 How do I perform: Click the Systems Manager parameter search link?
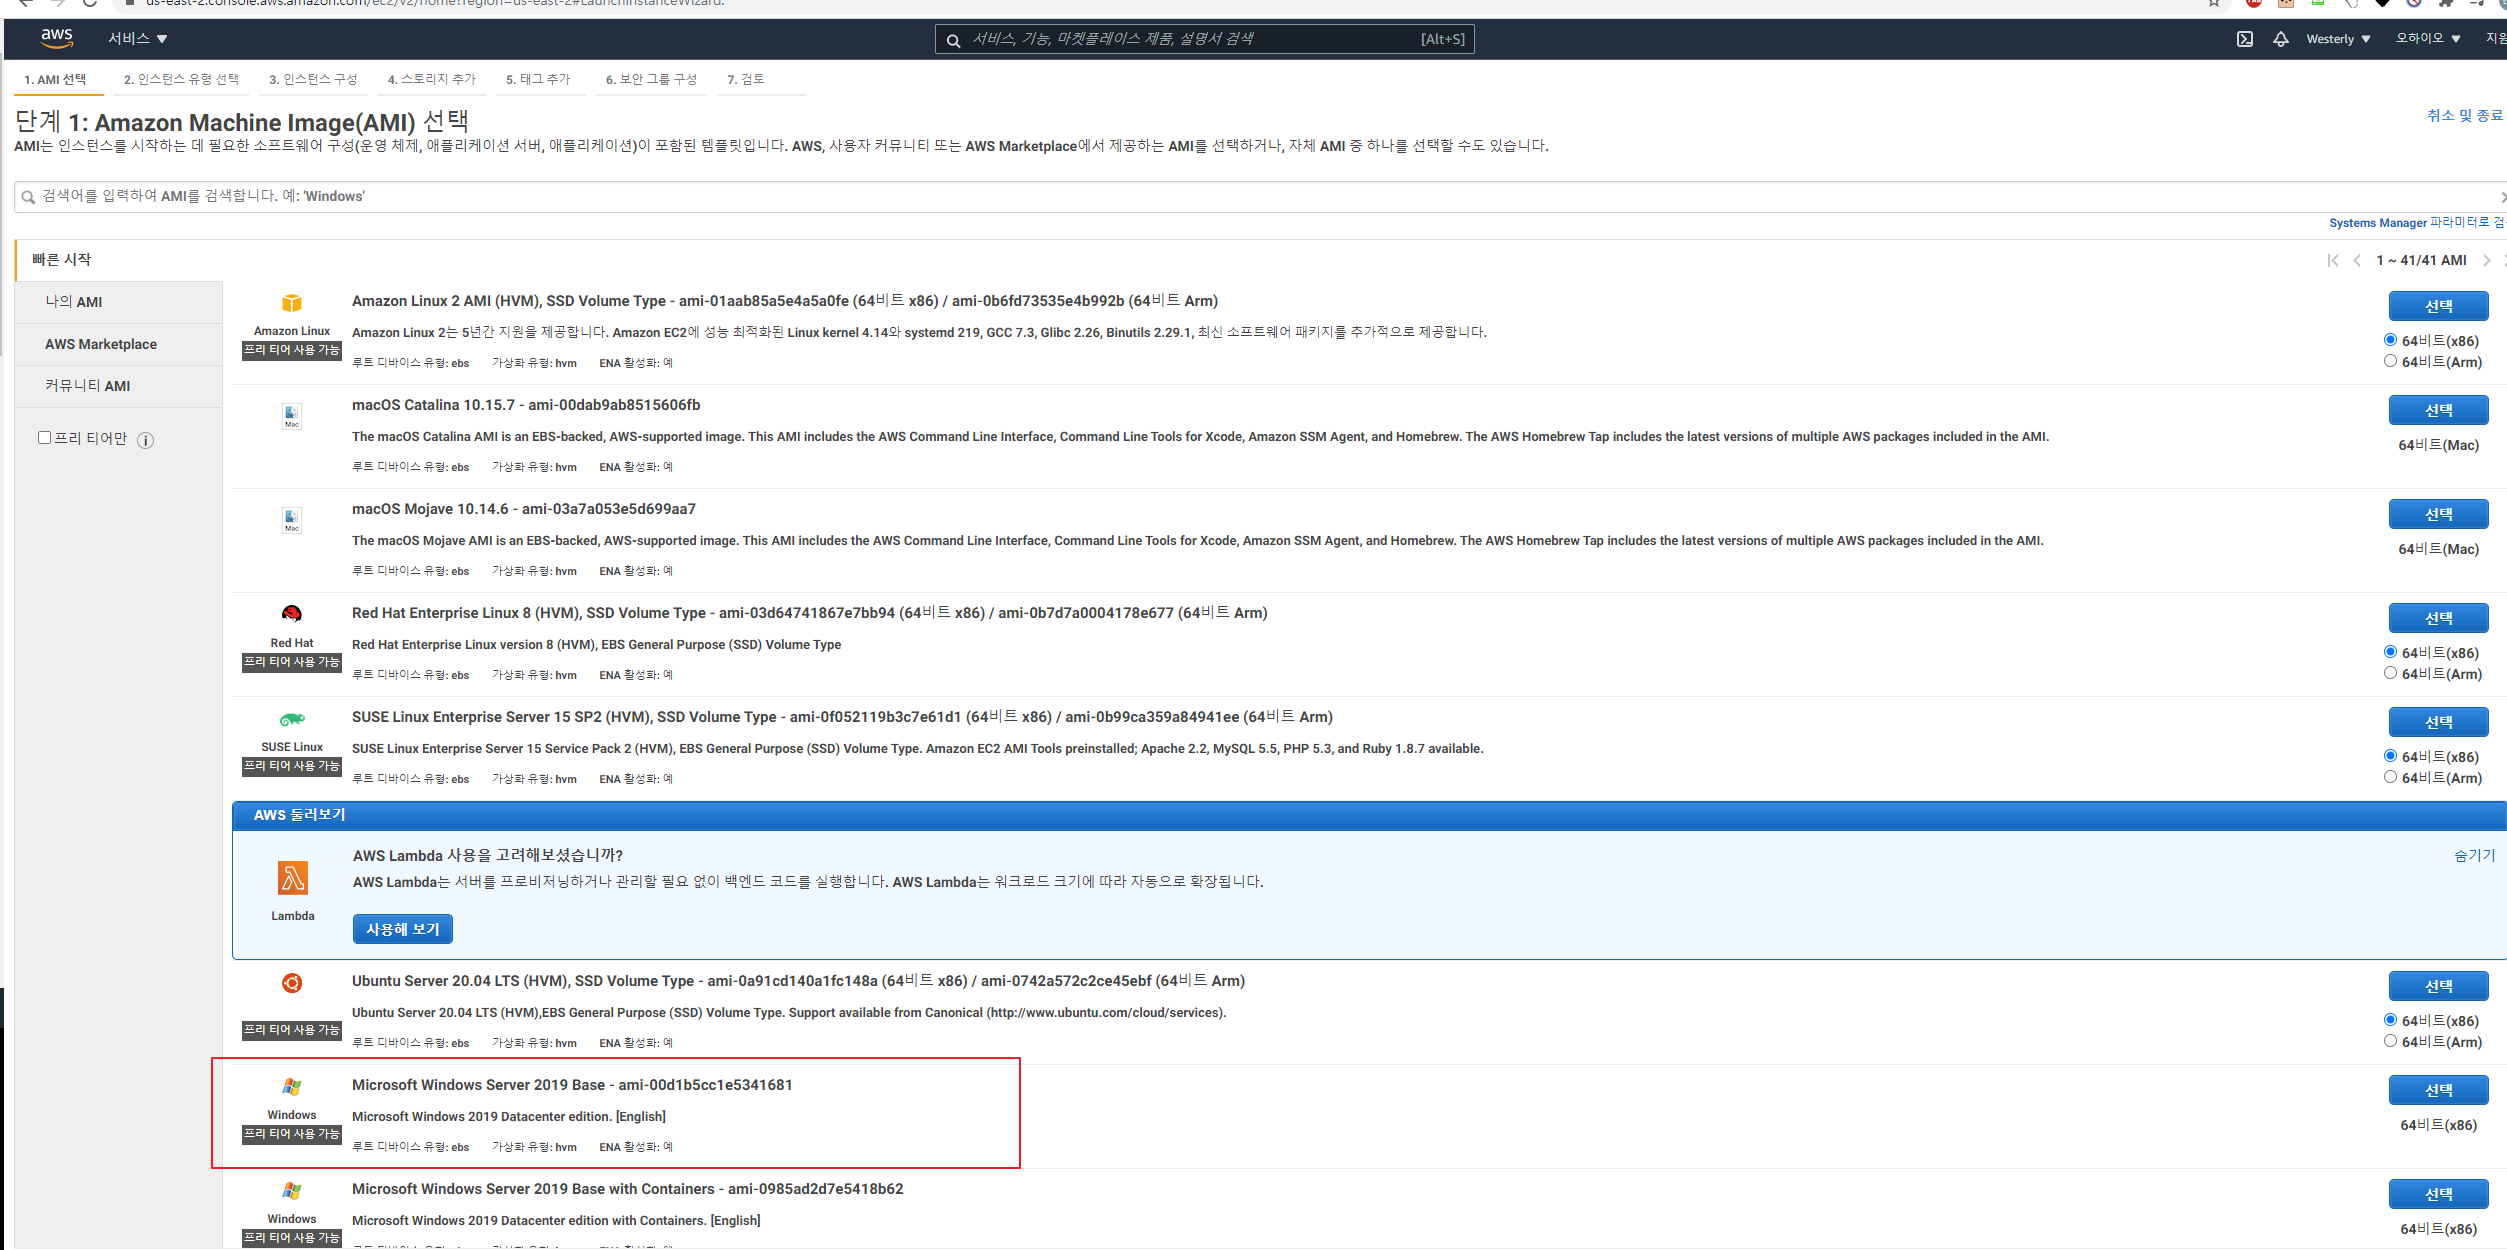2417,223
